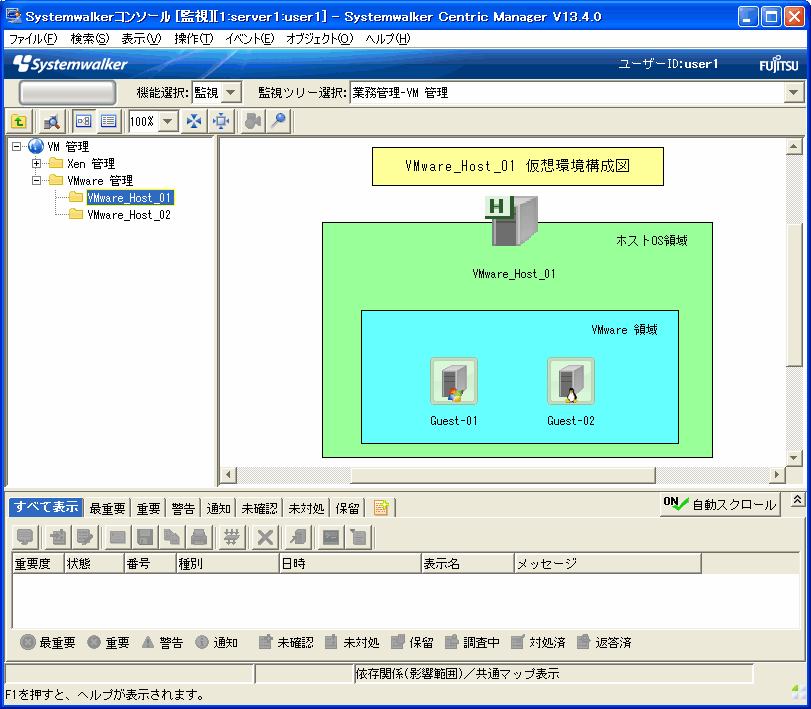This screenshot has width=811, height=709.
Task: Open the zoom percentage 100% dropdown
Action: (167, 121)
